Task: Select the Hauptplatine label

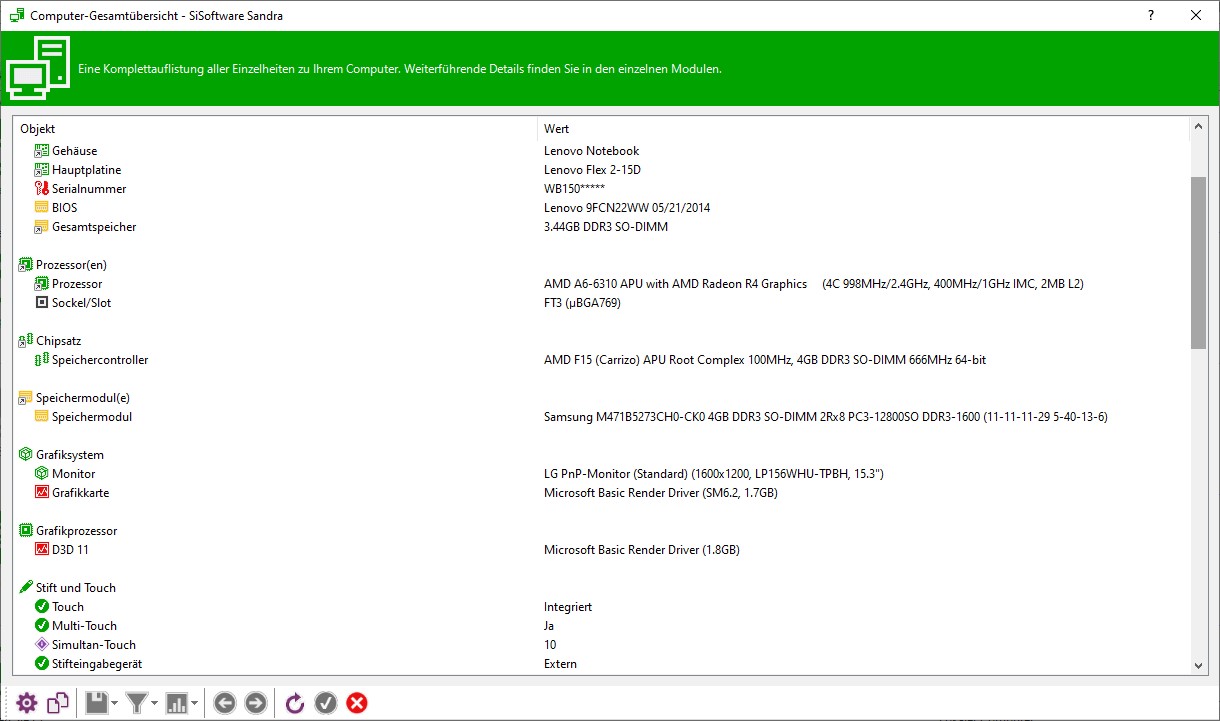Action: [87, 170]
